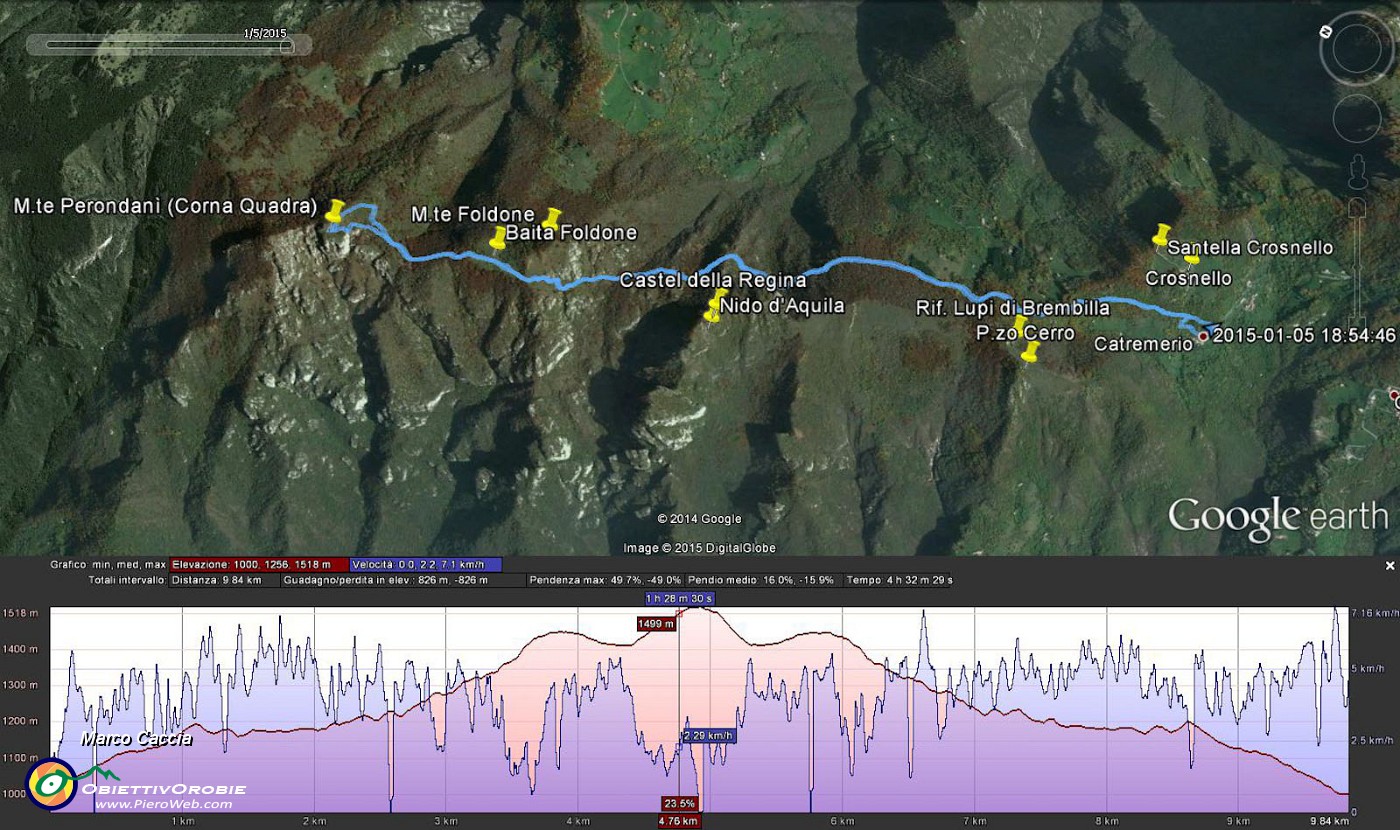
Task: Toggle the blue Velocità metric label
Action: 426,564
